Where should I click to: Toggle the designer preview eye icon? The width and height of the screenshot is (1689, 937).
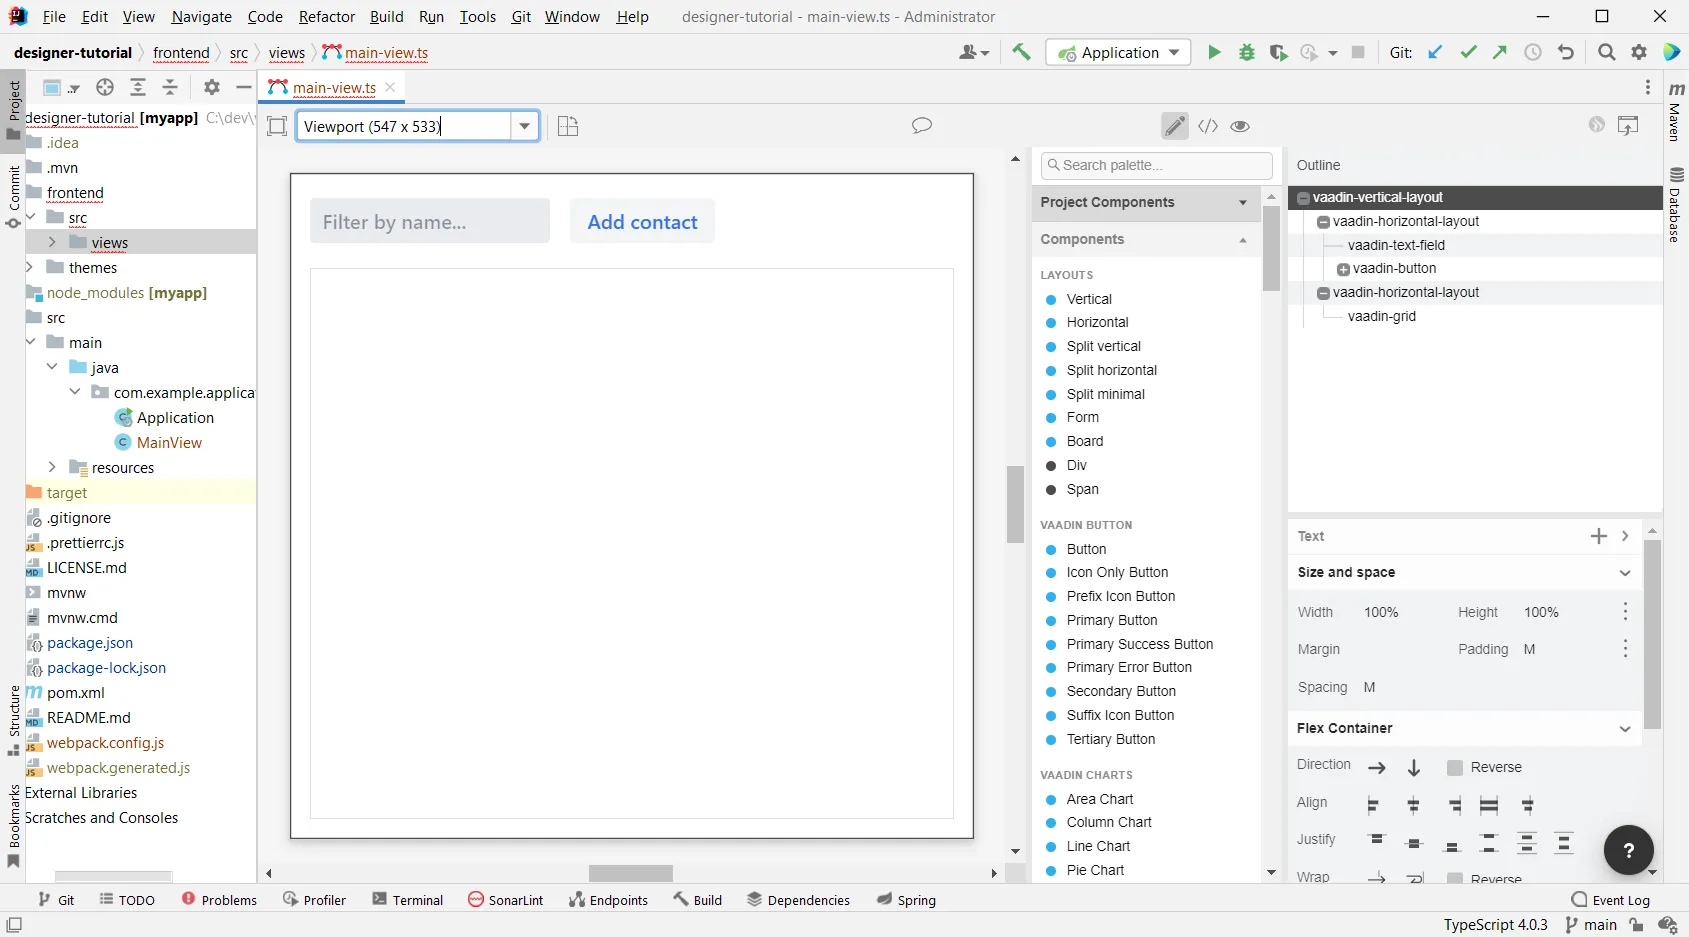click(1240, 126)
